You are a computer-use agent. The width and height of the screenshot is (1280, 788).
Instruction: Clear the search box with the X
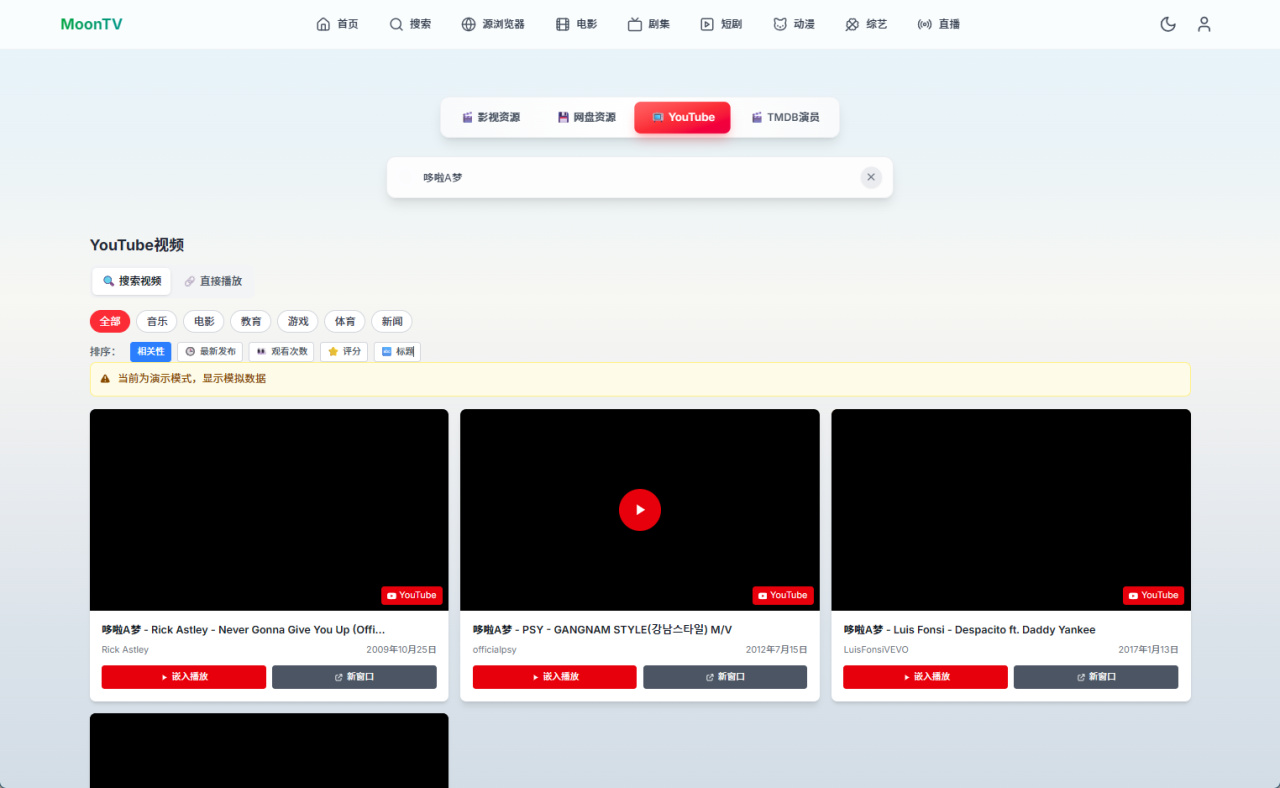coord(871,177)
